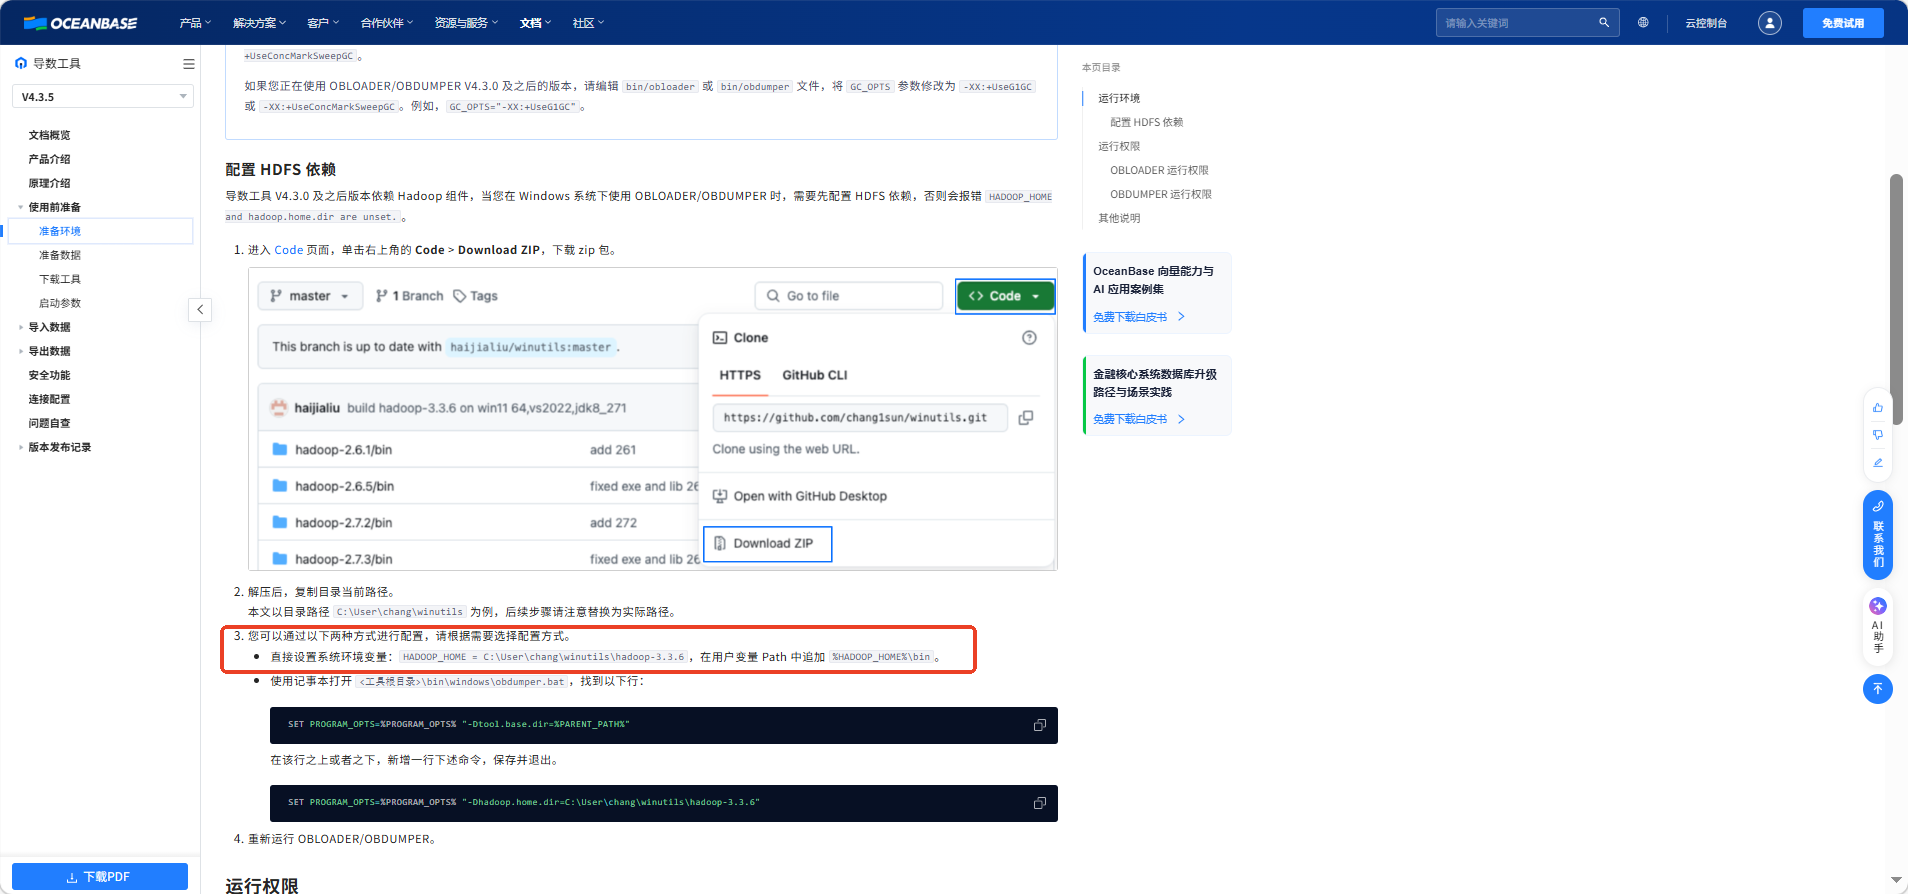Open the V4.3.5 version dropdown
1908x894 pixels.
[102, 97]
